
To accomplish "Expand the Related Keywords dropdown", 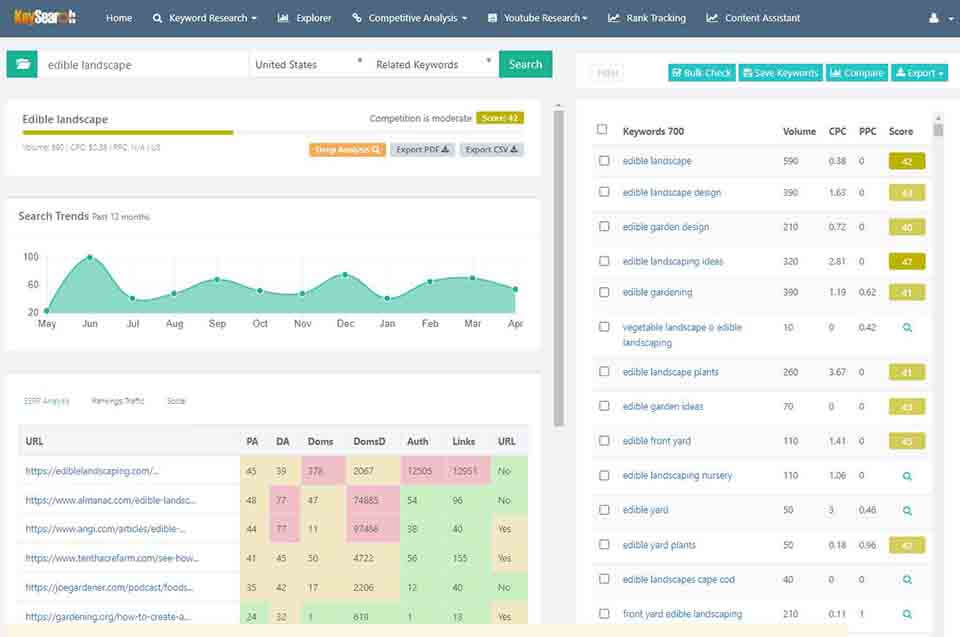I will point(433,64).
